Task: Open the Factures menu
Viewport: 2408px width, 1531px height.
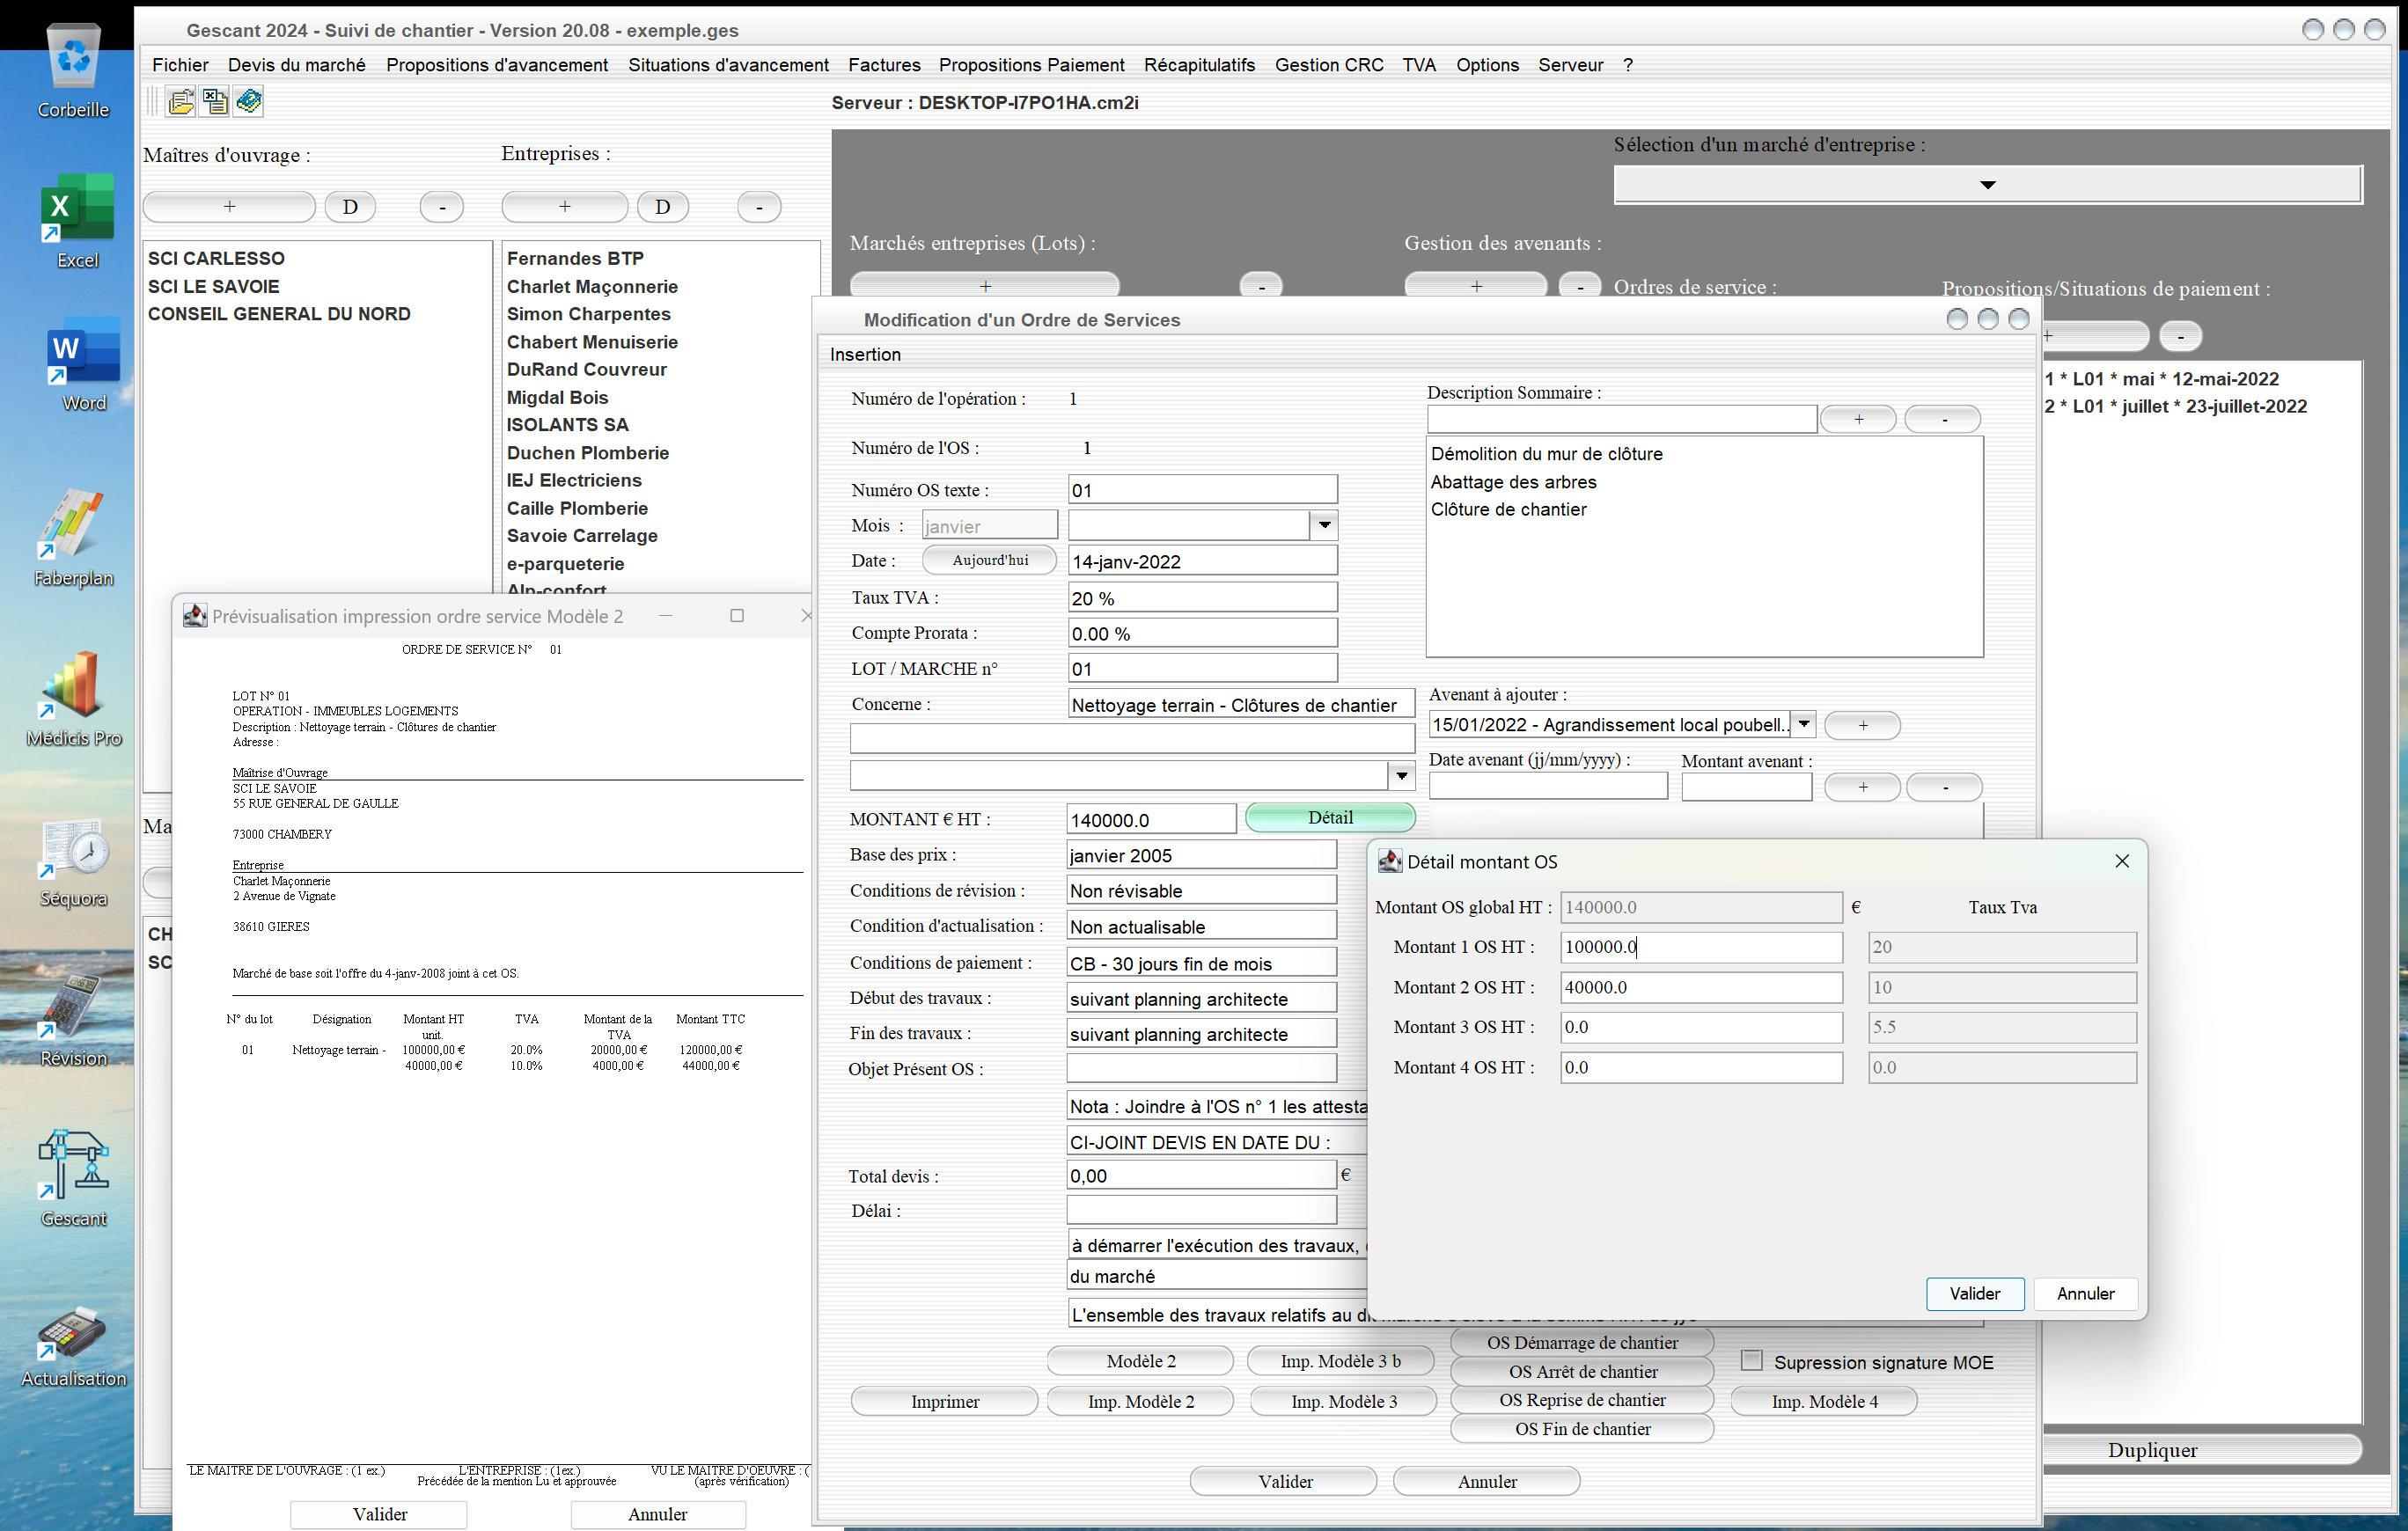Action: coord(884,65)
